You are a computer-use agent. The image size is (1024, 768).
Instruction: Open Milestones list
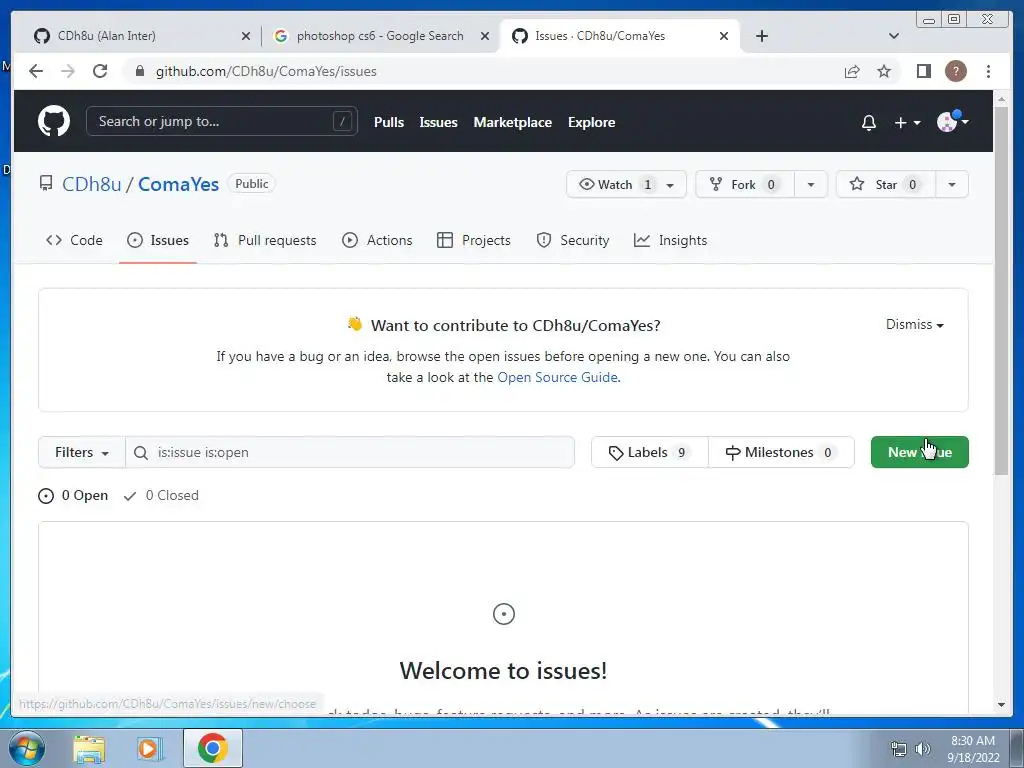(781, 453)
